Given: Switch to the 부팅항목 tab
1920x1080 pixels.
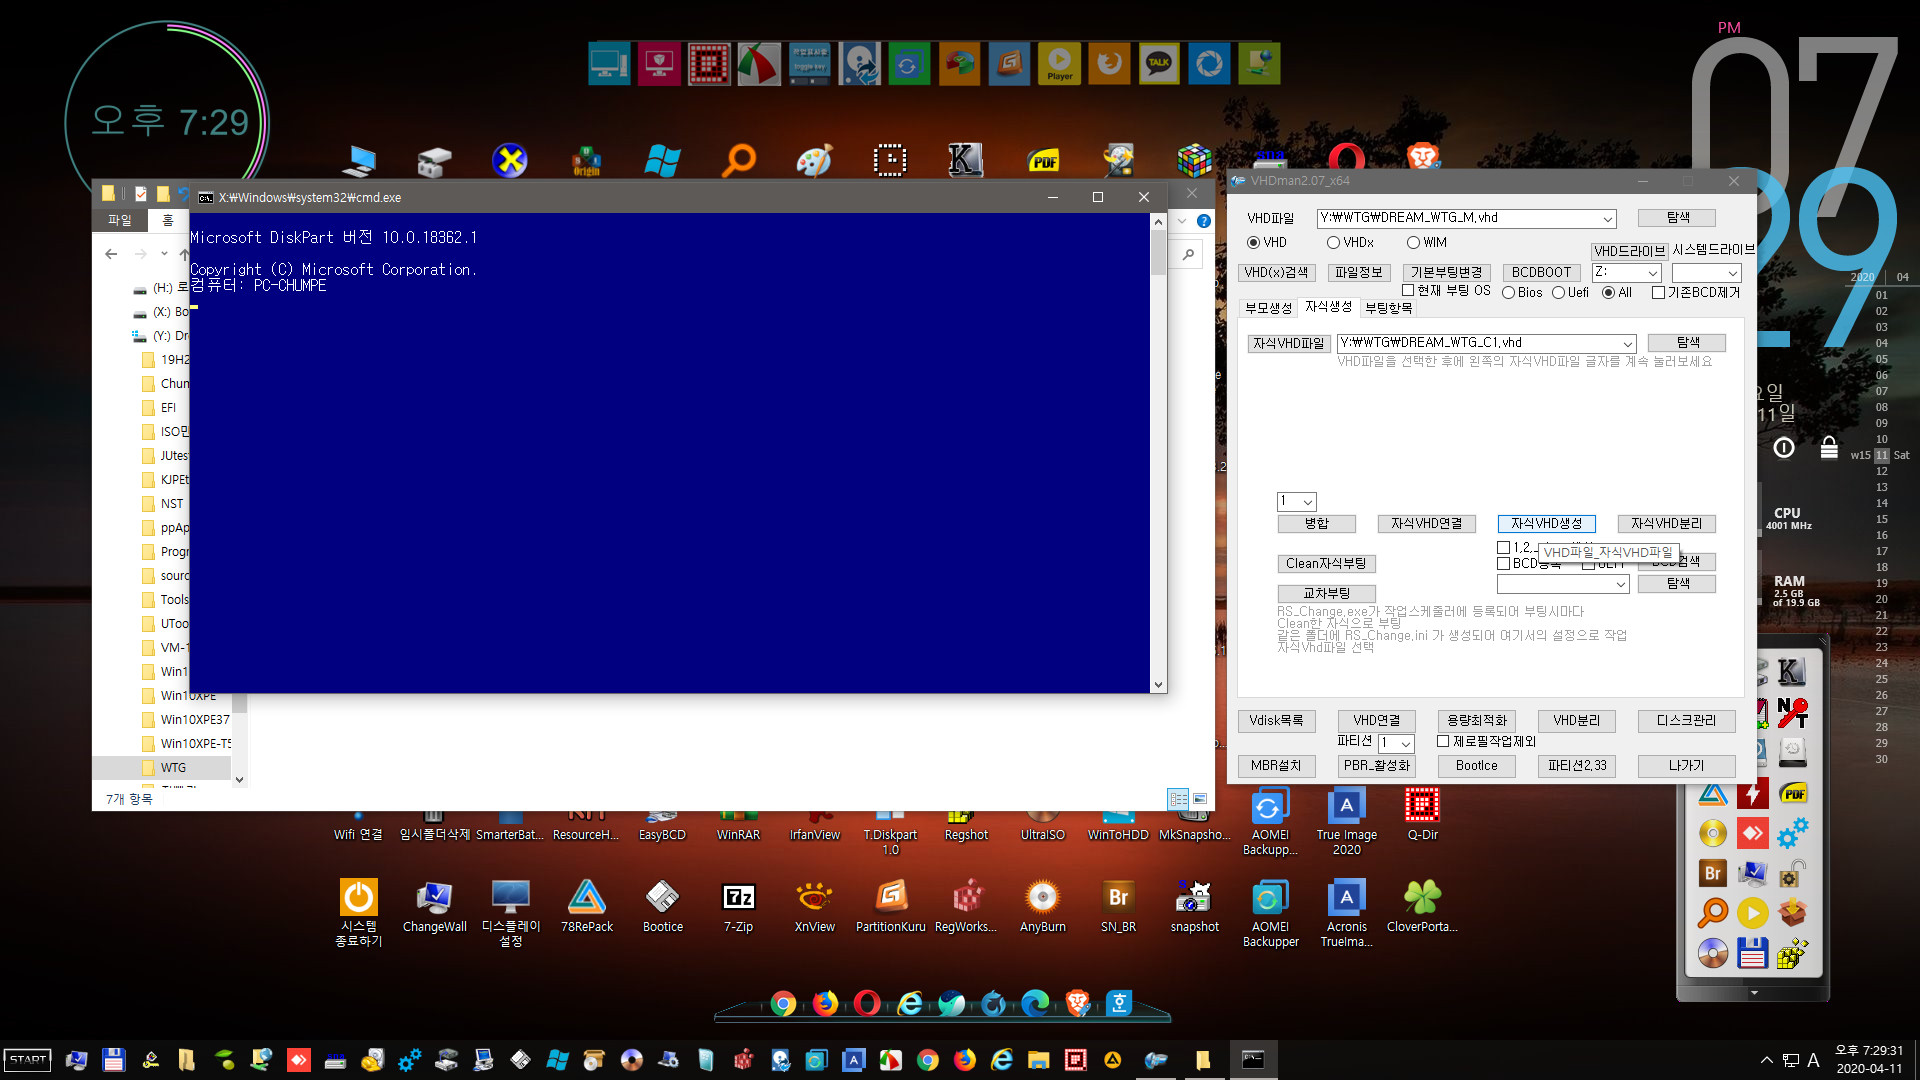Looking at the screenshot, I should click(1389, 308).
